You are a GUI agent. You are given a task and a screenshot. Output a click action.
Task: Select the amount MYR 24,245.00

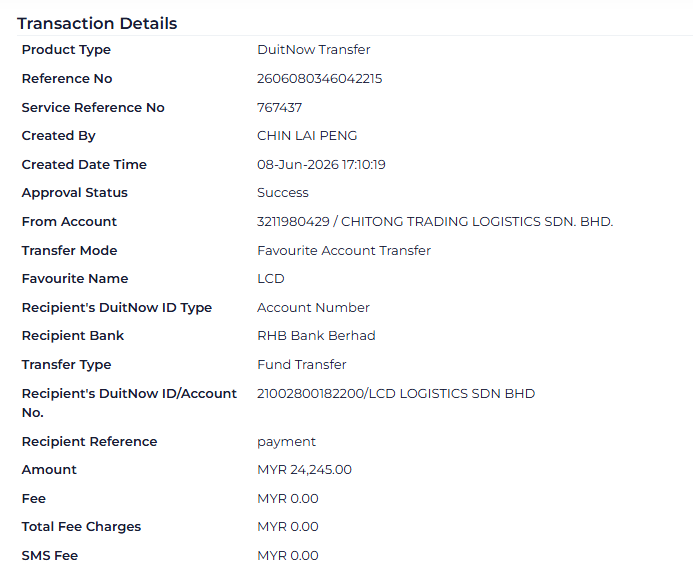[x=305, y=469]
